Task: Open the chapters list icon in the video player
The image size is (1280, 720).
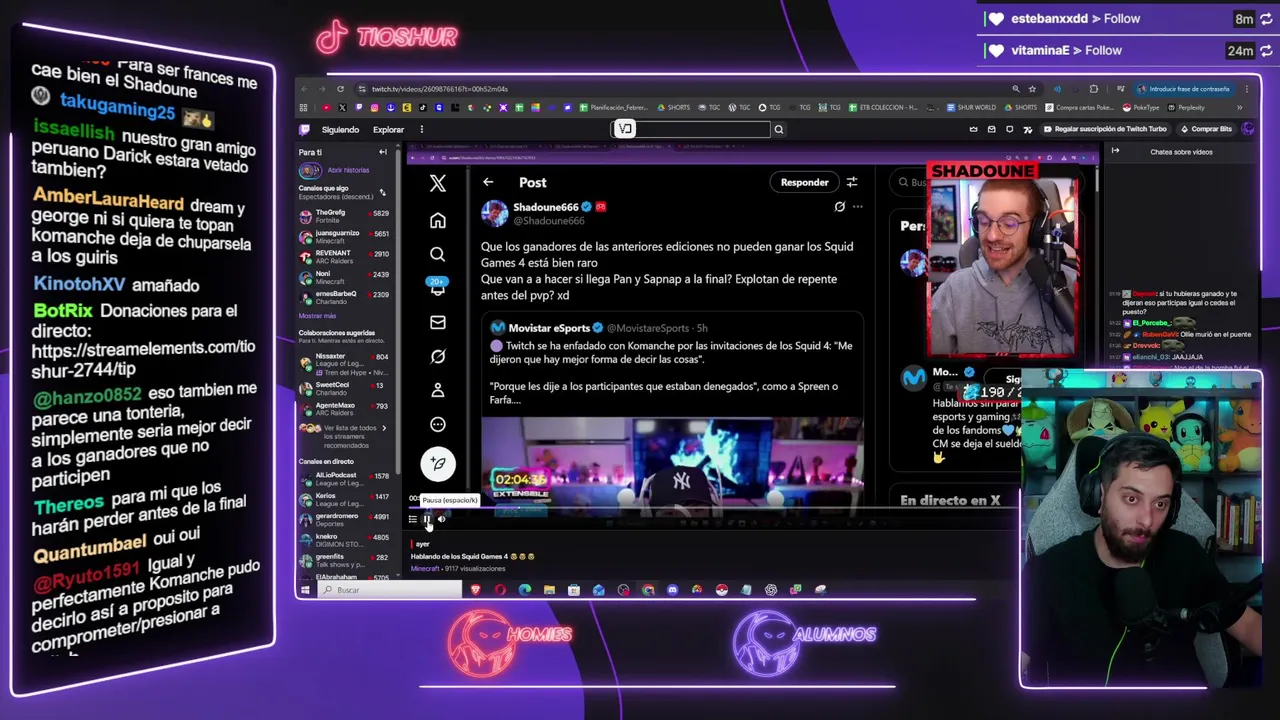Action: click(412, 519)
